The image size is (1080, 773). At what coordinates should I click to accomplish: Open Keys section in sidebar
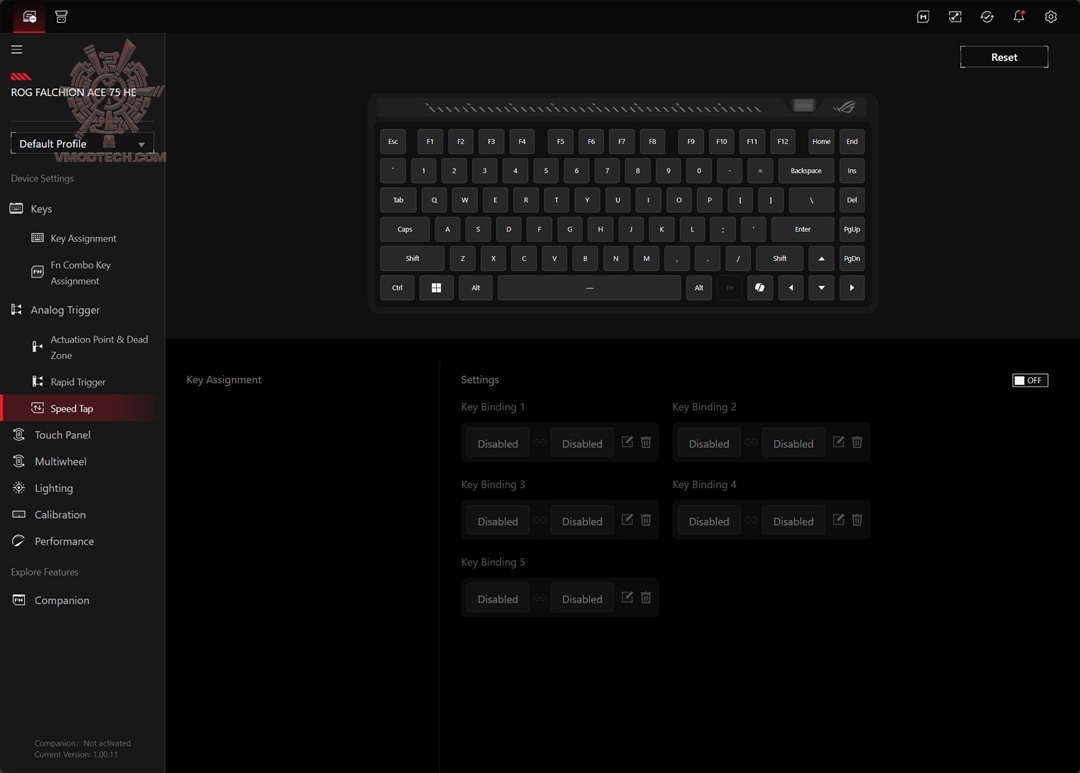(41, 209)
